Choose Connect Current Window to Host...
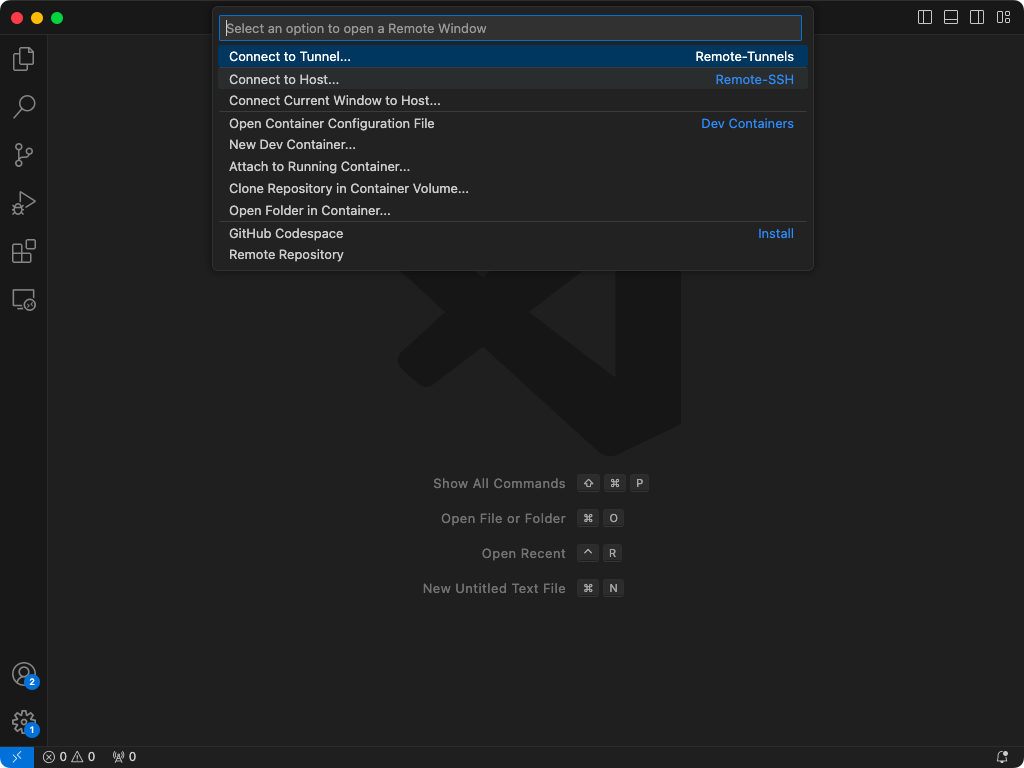The image size is (1024, 768). 513,101
